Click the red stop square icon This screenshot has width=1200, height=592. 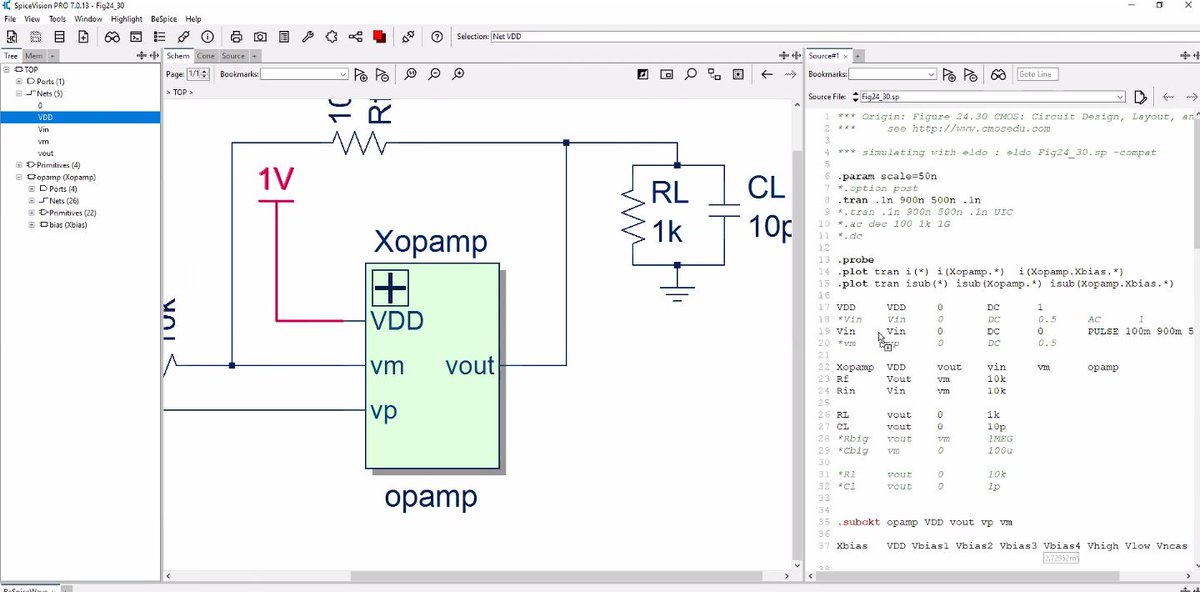[x=380, y=36]
